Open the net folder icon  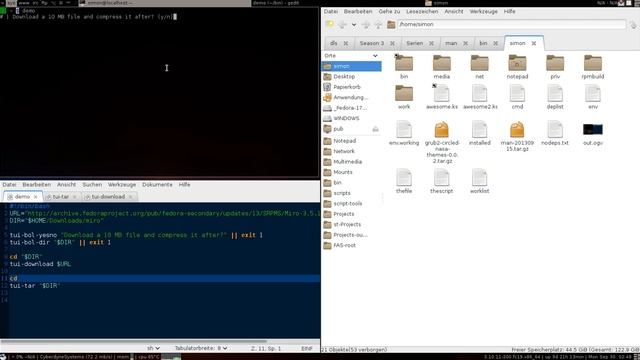(479, 64)
